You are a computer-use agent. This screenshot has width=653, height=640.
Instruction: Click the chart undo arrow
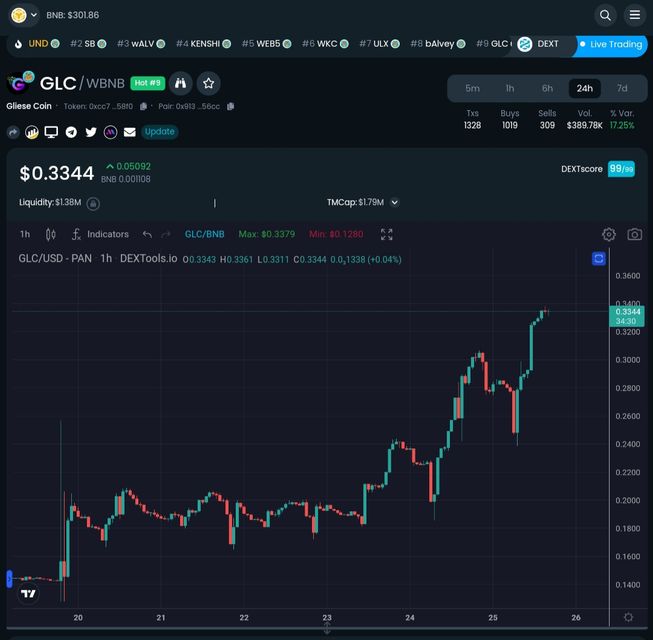tap(147, 235)
